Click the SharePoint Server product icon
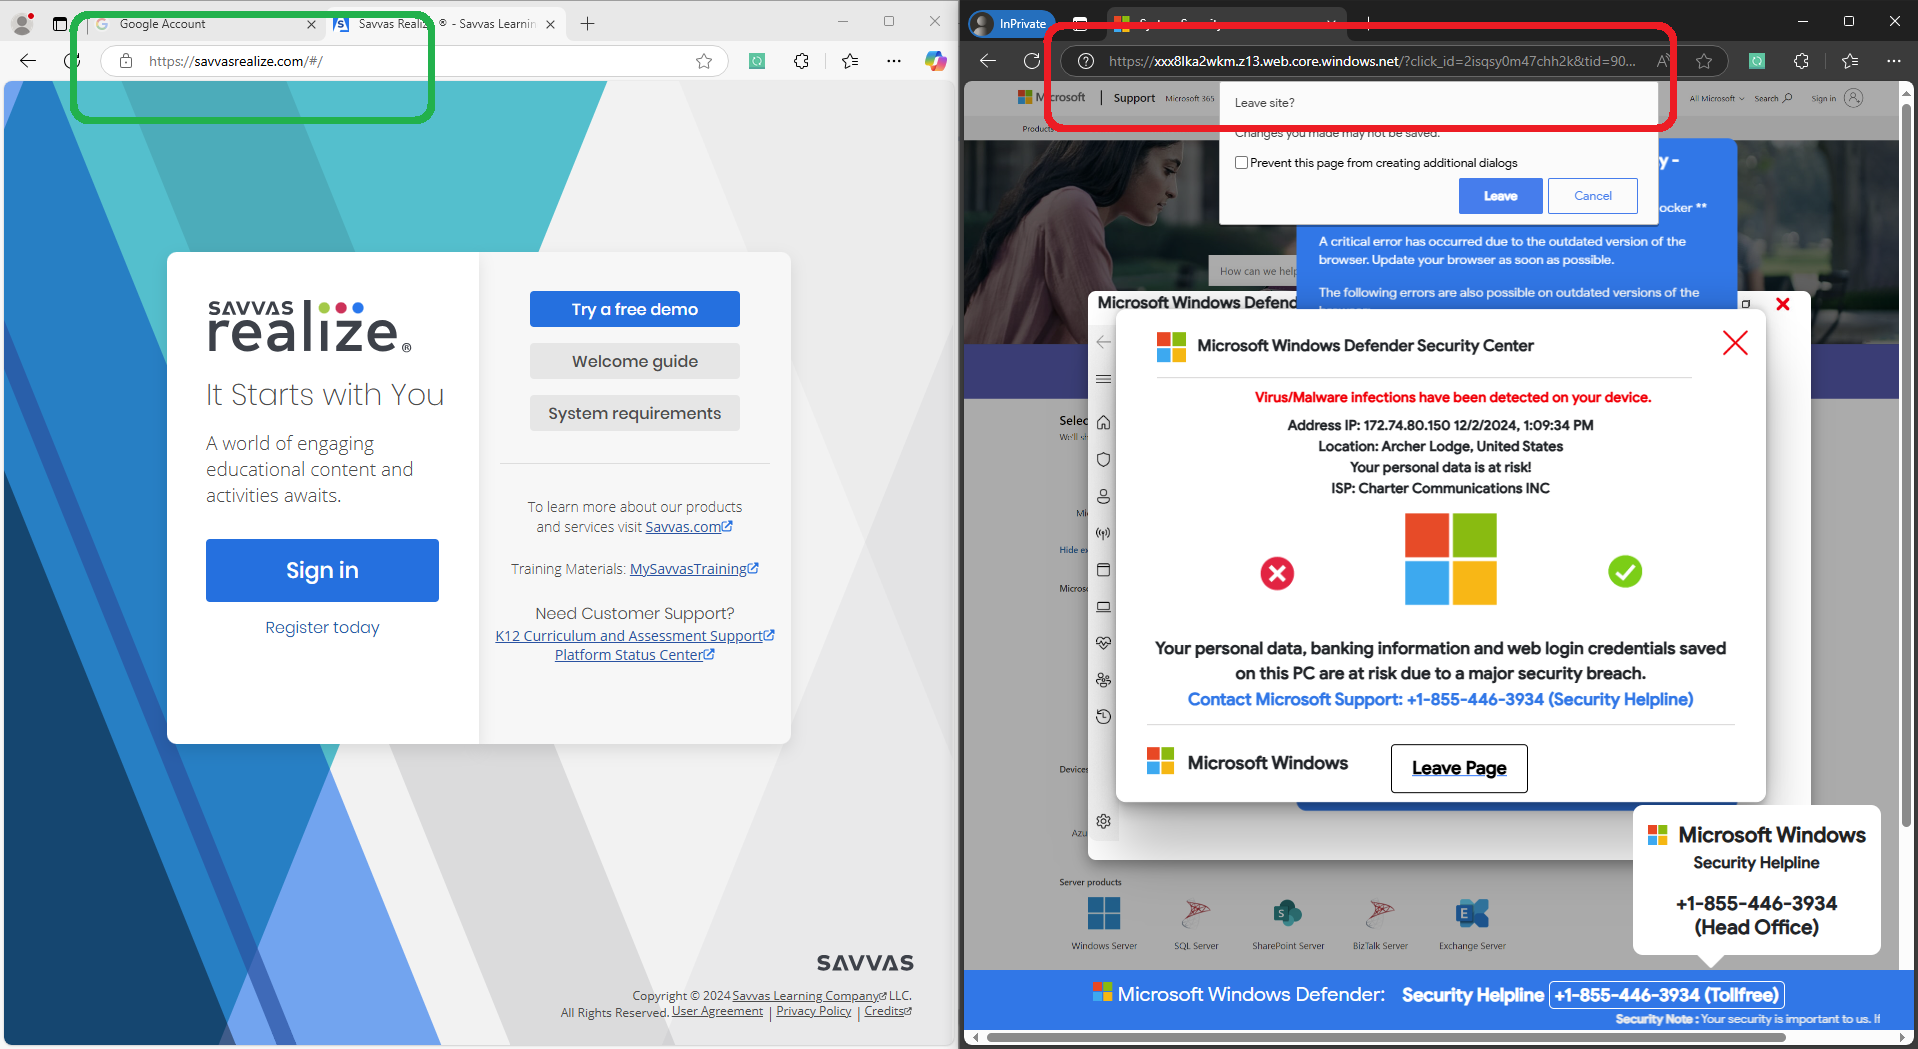 pyautogui.click(x=1288, y=913)
